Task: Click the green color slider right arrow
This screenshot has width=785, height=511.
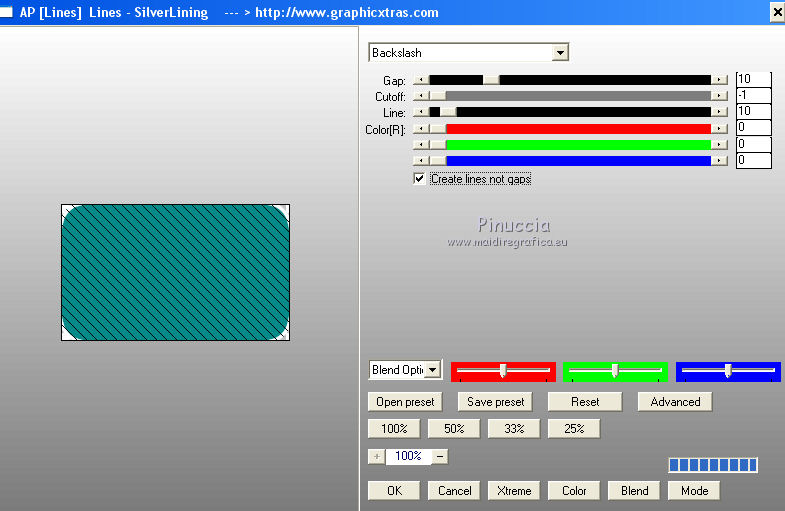Action: pyautogui.click(x=719, y=145)
